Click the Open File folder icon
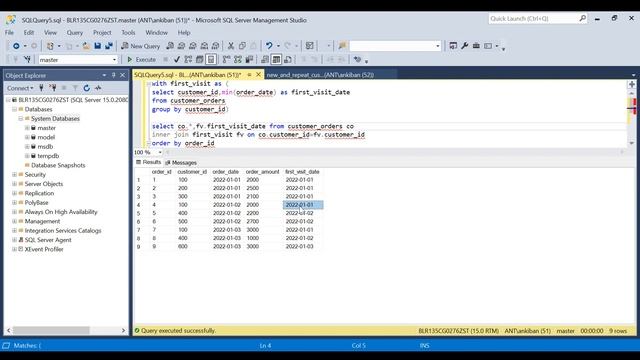Screen dimensions: 640x360 coord(86,46)
